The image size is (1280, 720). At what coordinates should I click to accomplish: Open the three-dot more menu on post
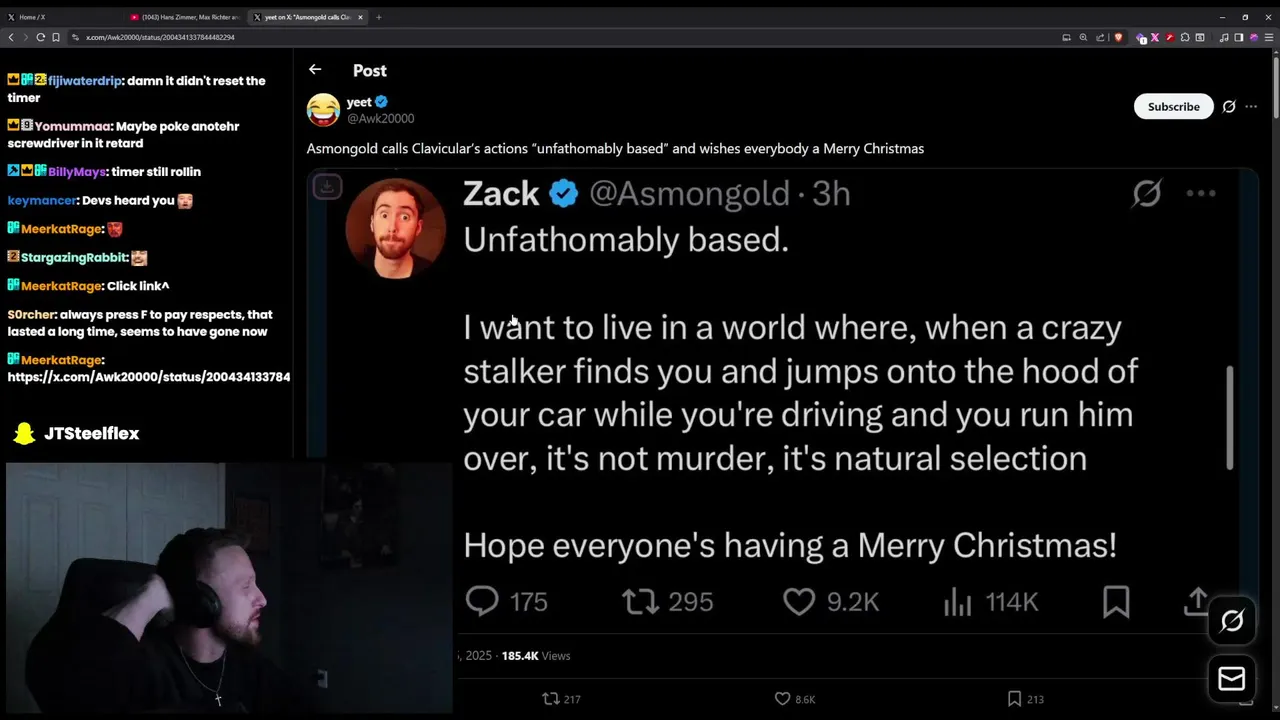(x=1251, y=107)
